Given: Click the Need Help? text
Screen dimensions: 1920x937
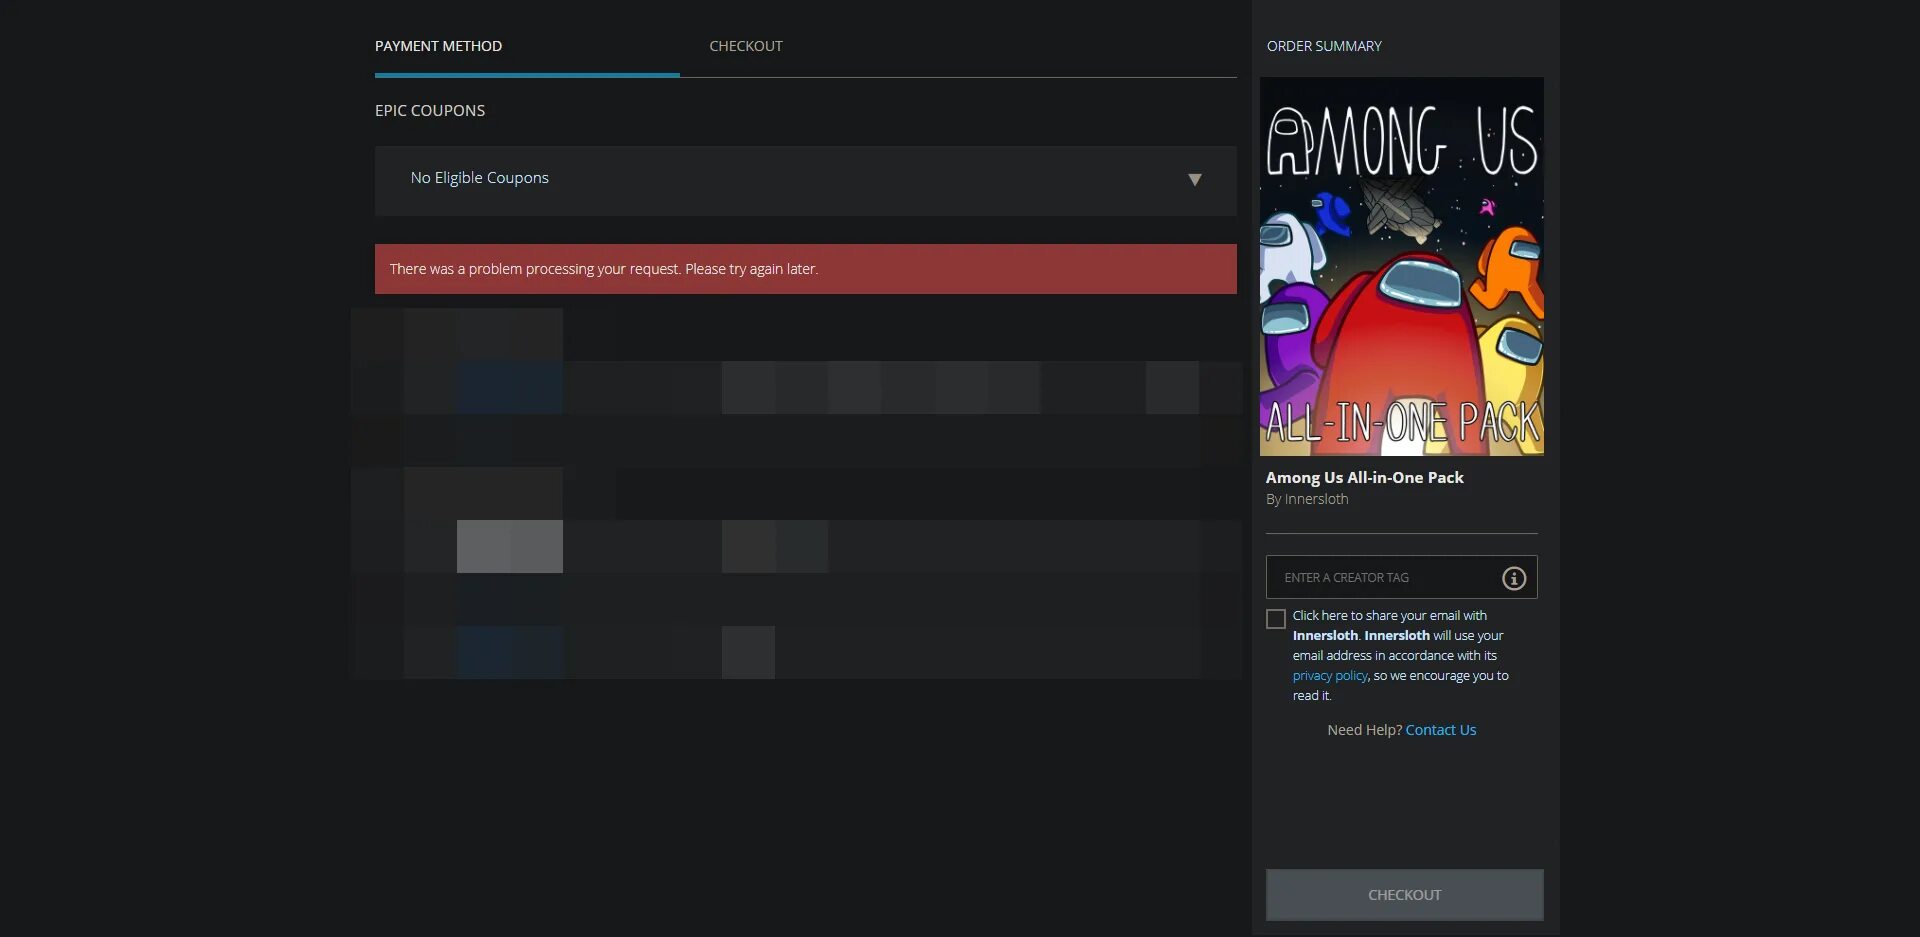Looking at the screenshot, I should [x=1364, y=730].
